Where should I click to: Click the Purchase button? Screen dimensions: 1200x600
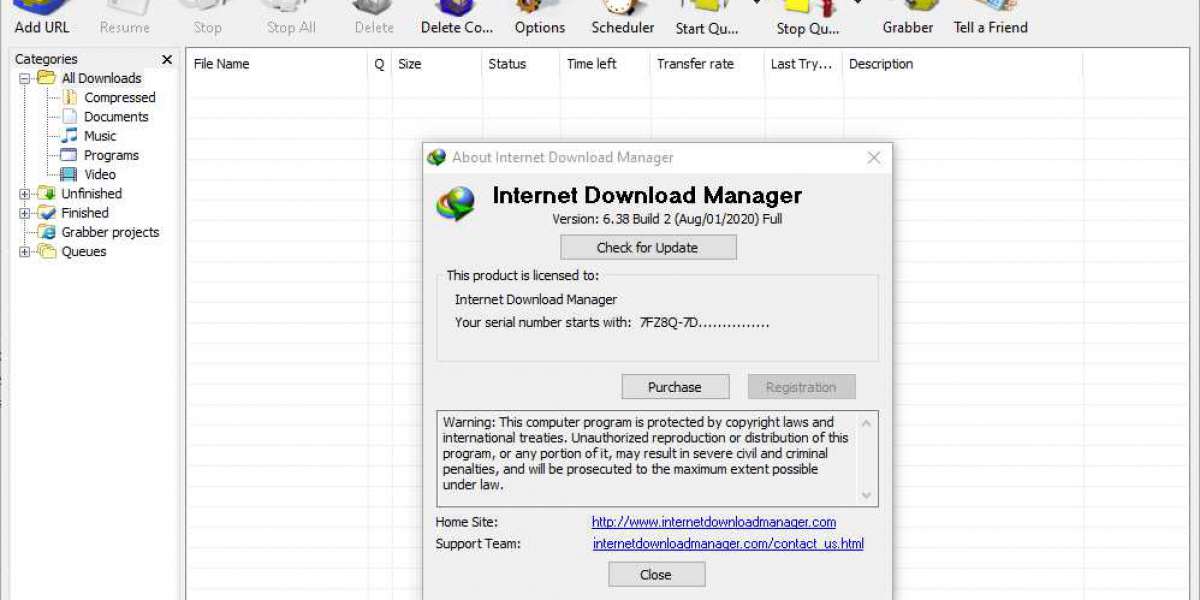[675, 387]
